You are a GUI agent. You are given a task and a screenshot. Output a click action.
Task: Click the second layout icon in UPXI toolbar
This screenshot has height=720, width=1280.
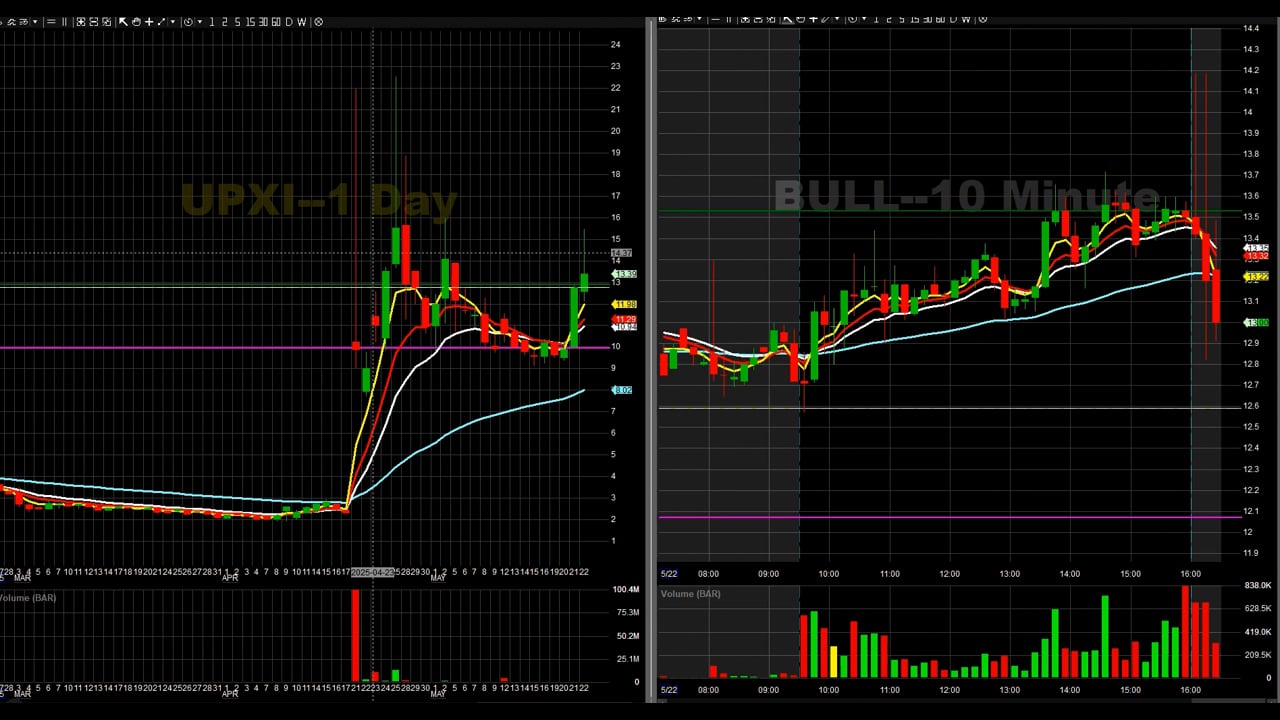(93, 22)
